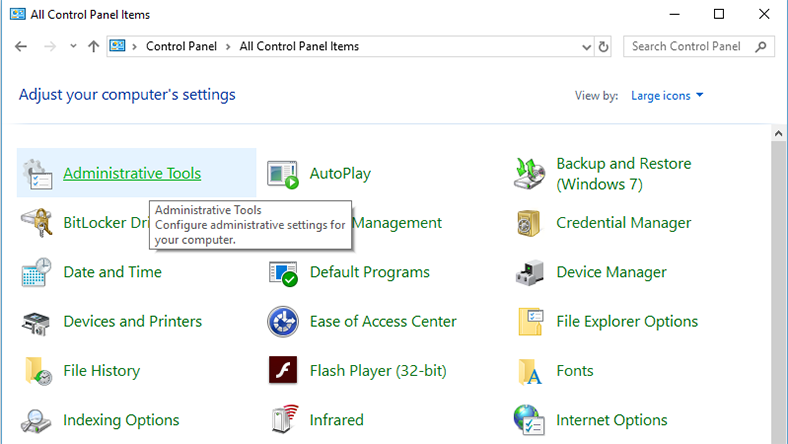Click the window title bar Control Panel icon
The image size is (788, 444).
pyautogui.click(x=18, y=14)
